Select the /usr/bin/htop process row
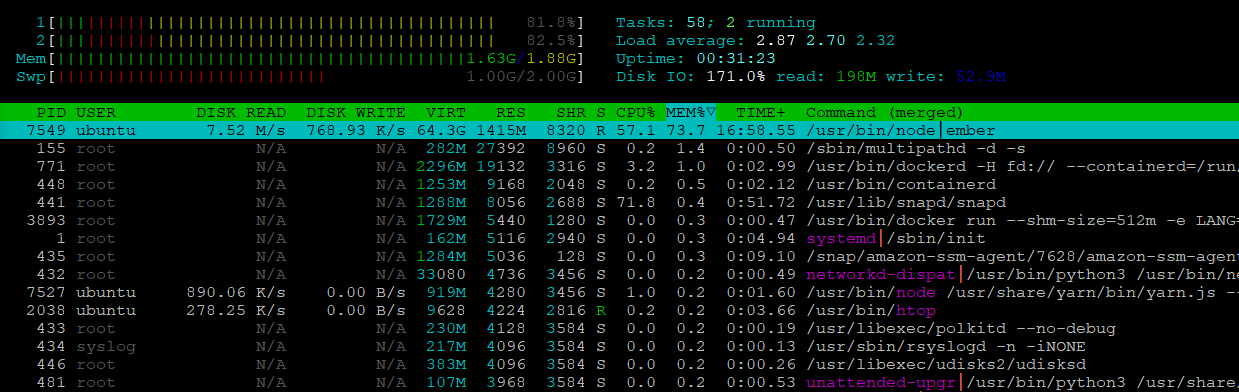Viewport: 1239px width, 392px height. coord(619,310)
